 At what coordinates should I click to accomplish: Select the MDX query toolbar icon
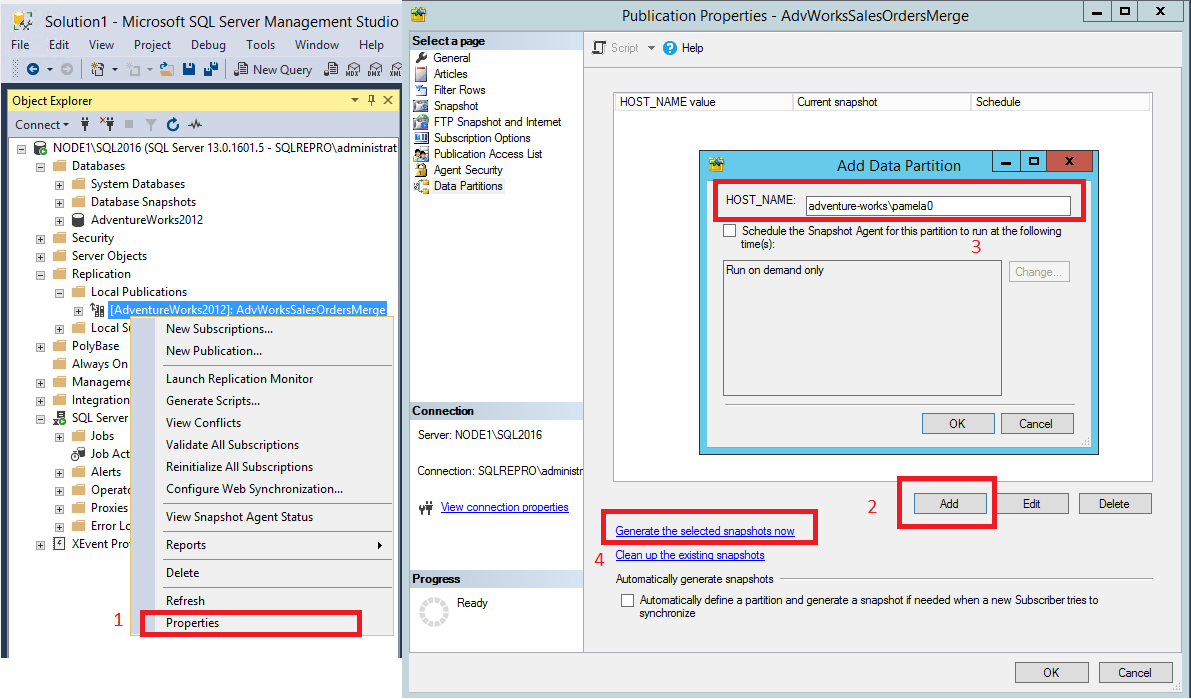tap(352, 69)
